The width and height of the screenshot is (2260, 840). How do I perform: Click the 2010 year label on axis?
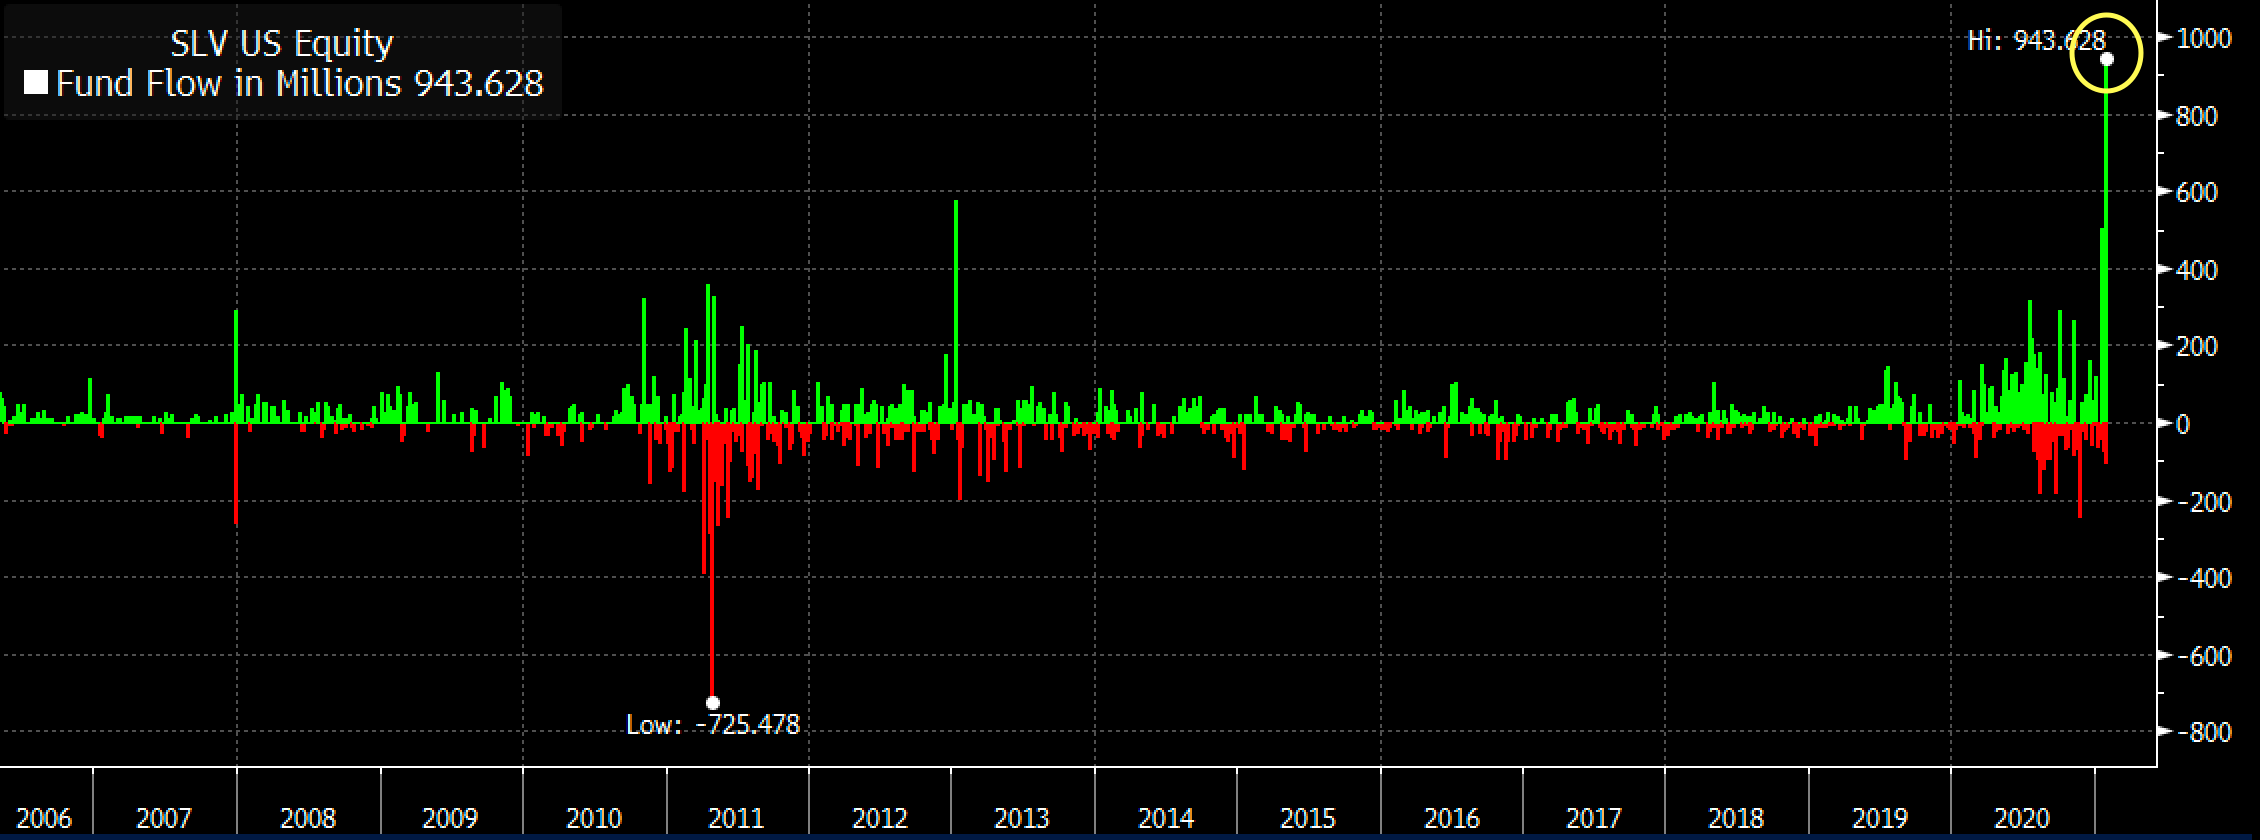tap(594, 818)
